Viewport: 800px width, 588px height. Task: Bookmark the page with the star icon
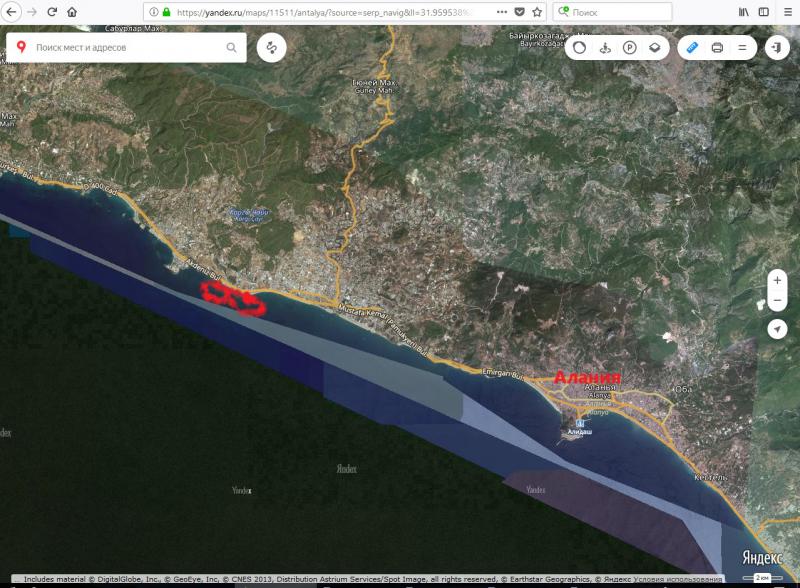pos(537,12)
